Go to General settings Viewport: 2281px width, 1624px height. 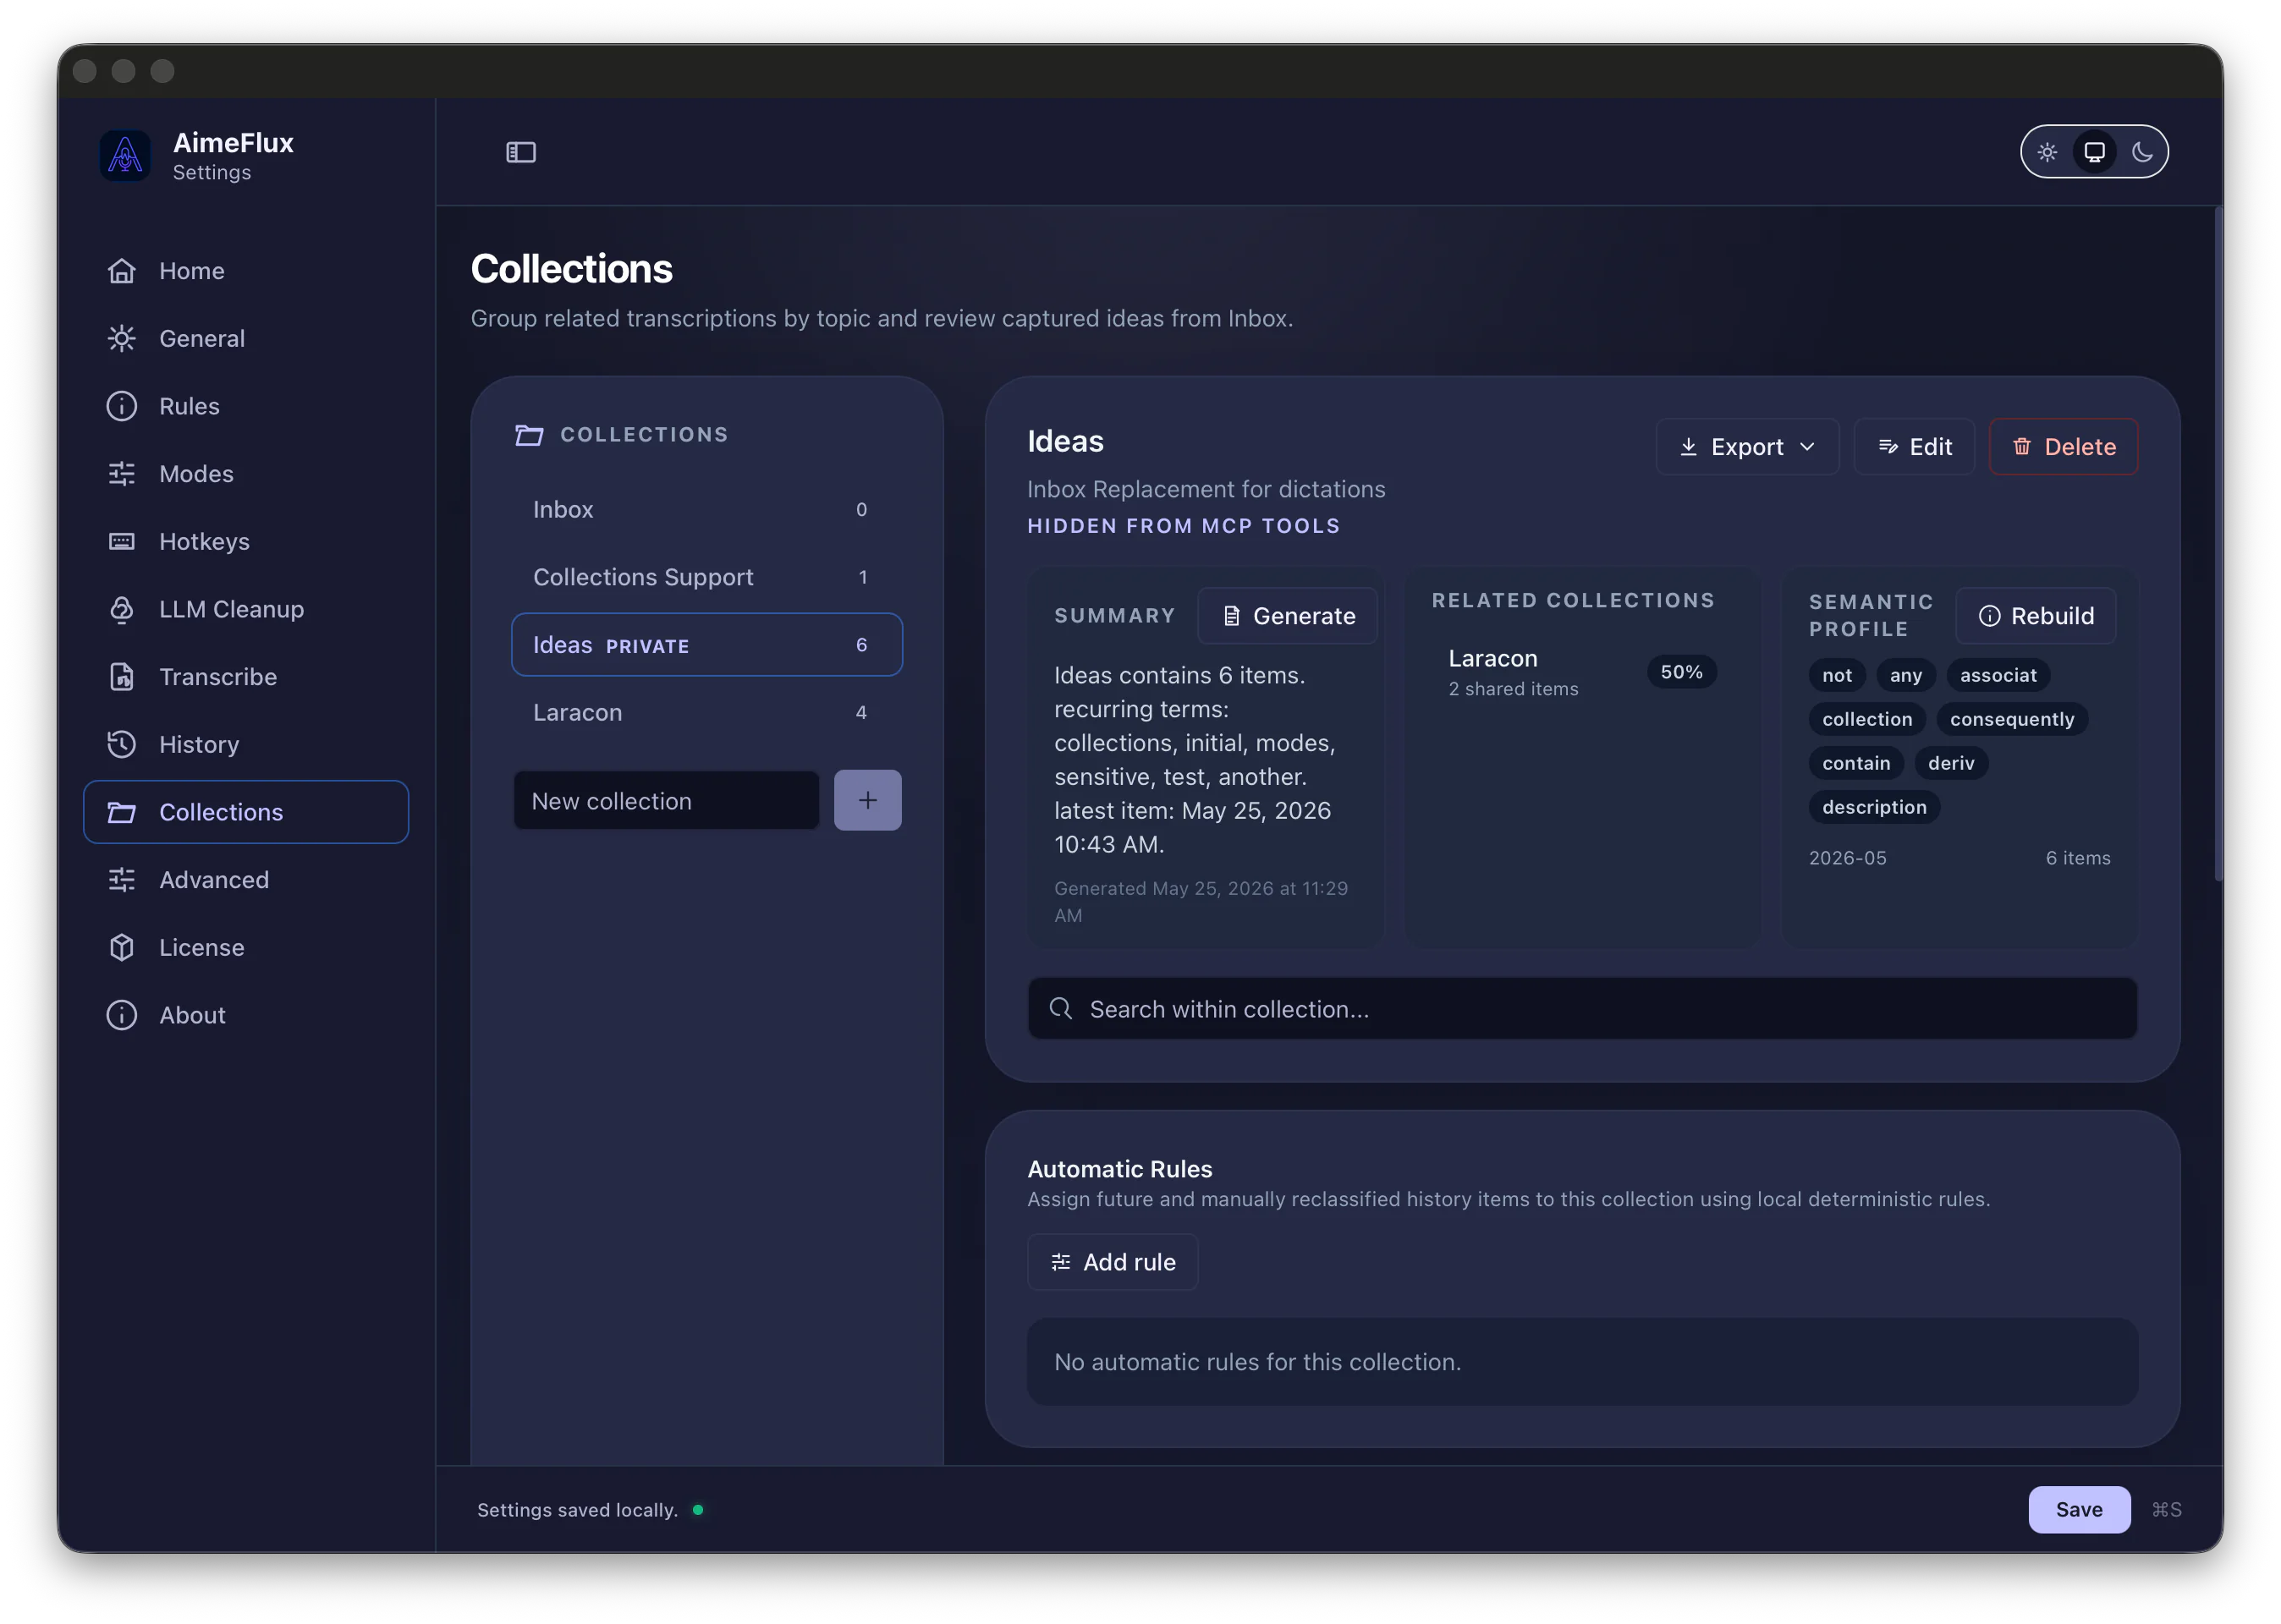[x=245, y=338]
